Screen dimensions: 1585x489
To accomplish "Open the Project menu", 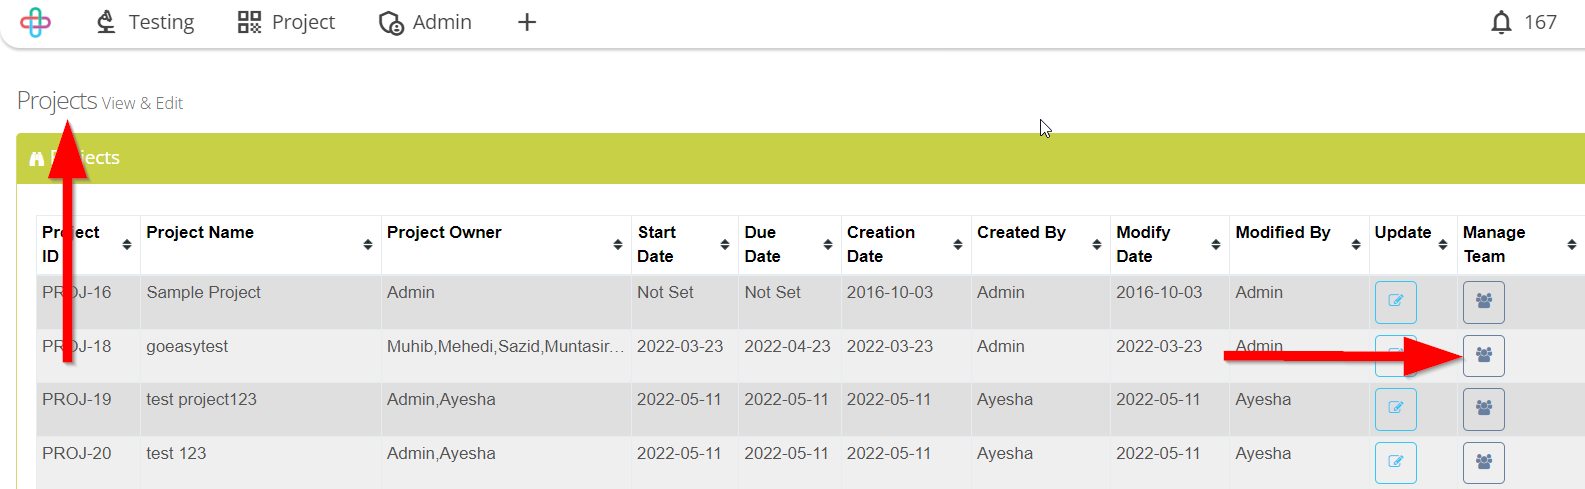I will [286, 22].
